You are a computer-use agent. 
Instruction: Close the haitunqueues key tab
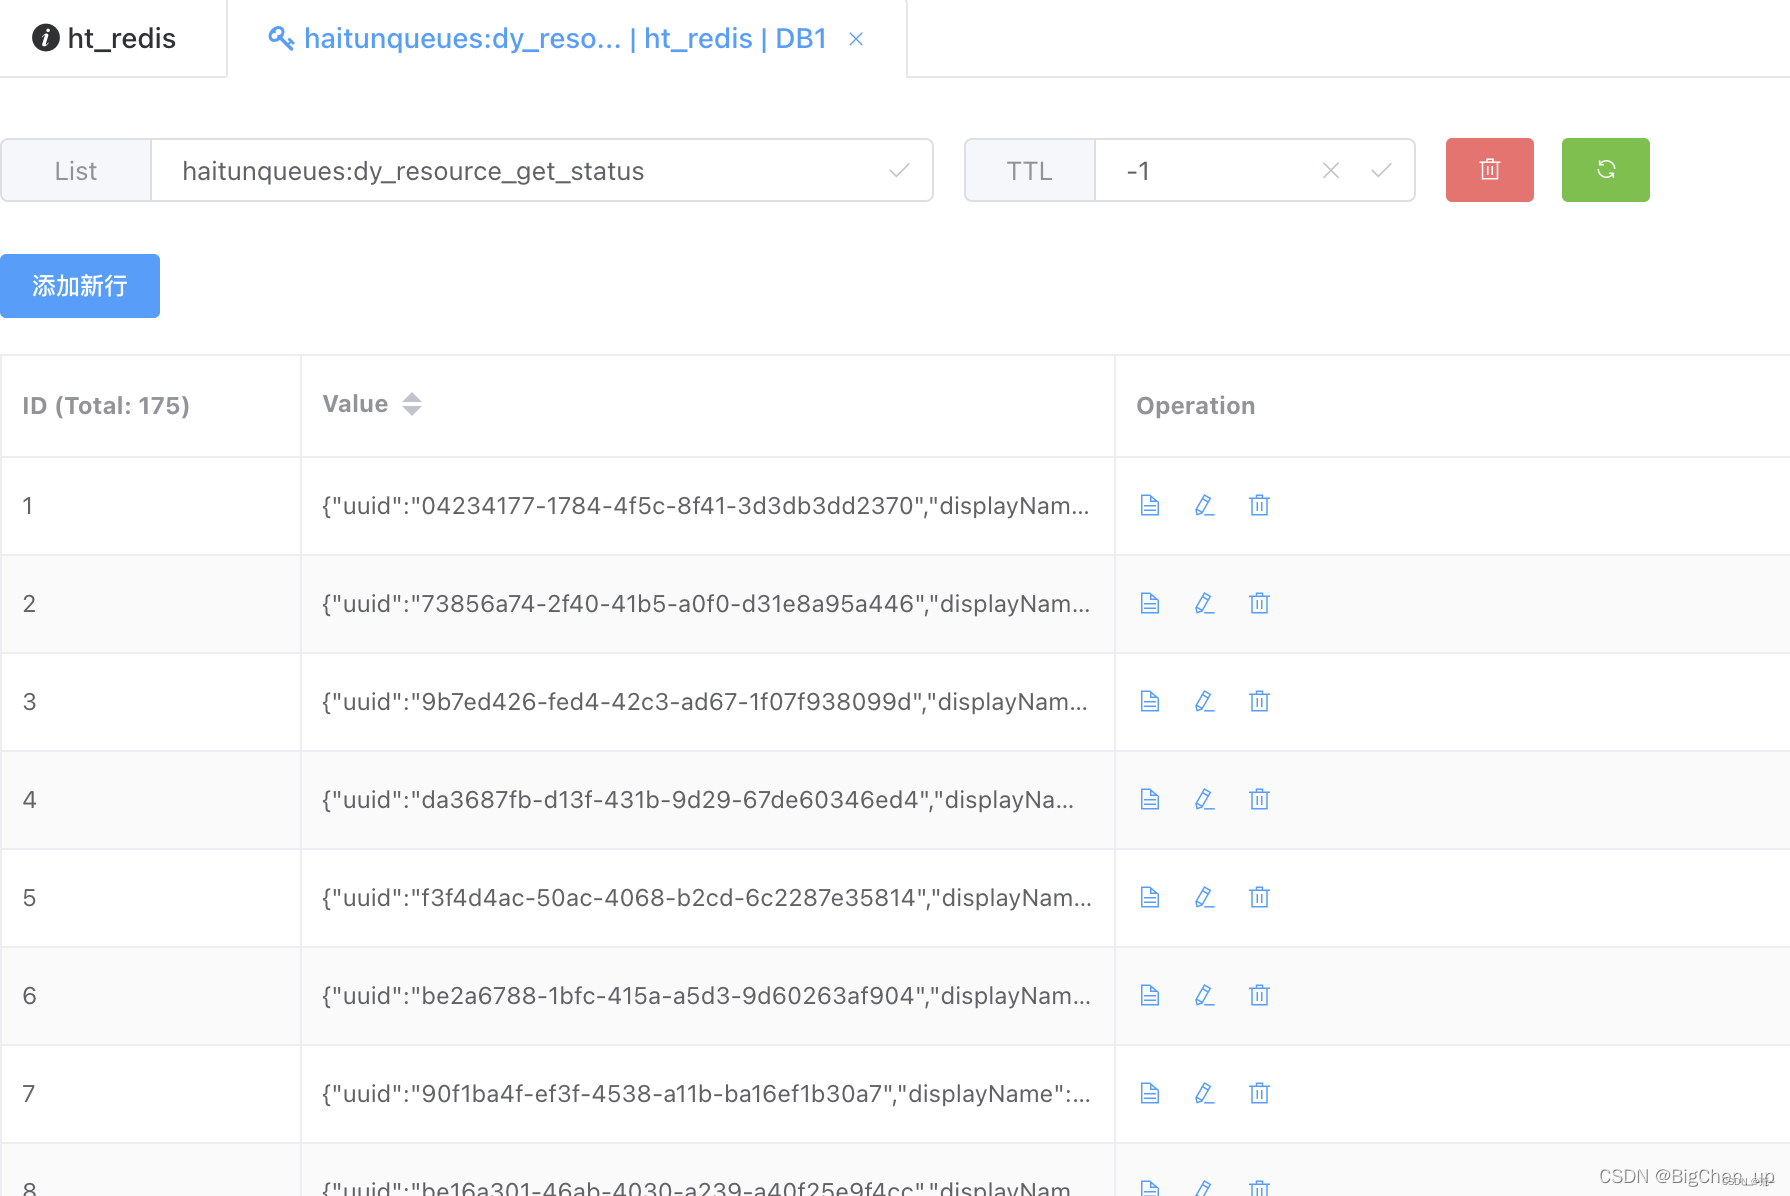pos(856,39)
